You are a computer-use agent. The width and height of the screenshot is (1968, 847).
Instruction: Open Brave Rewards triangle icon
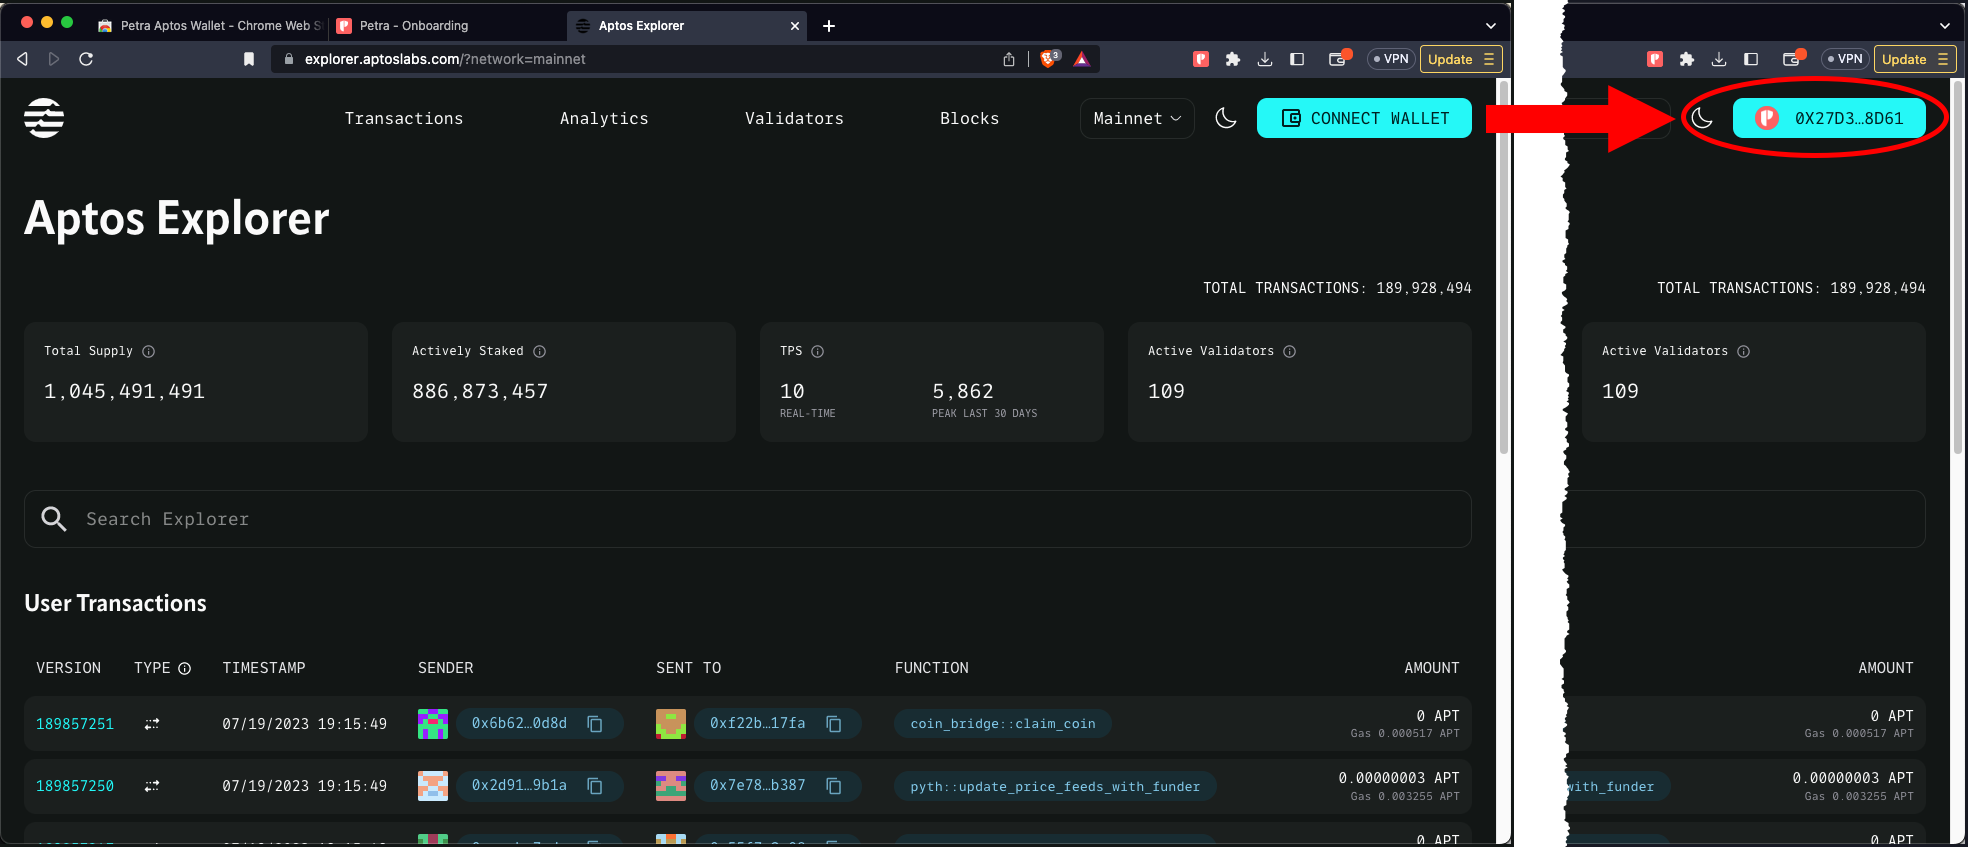[x=1082, y=59]
